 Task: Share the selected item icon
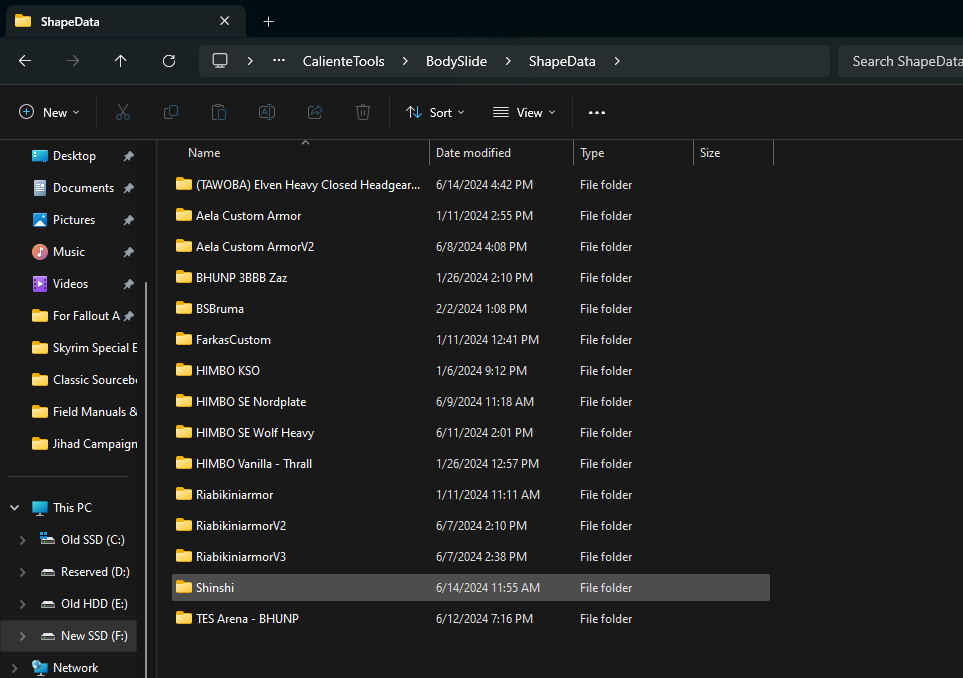click(x=315, y=112)
